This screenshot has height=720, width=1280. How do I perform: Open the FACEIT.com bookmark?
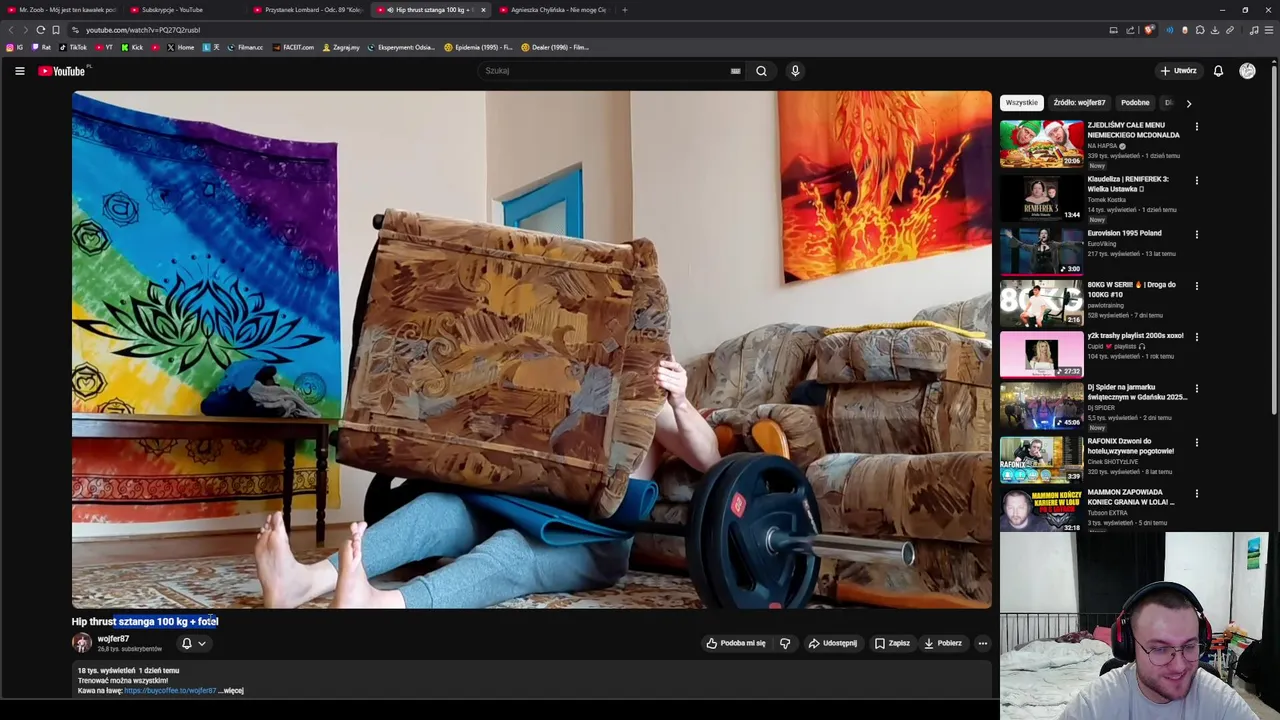pyautogui.click(x=293, y=47)
